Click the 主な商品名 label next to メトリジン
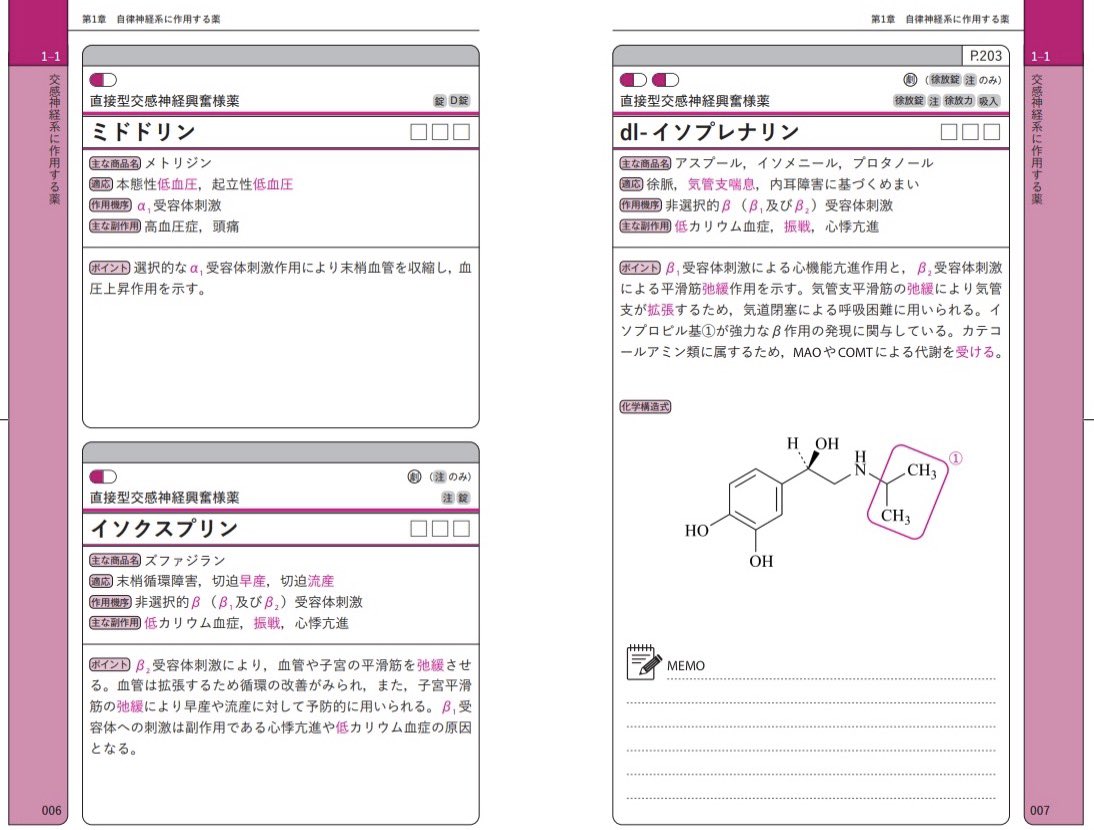Screen dimensions: 1094x830 point(114,163)
